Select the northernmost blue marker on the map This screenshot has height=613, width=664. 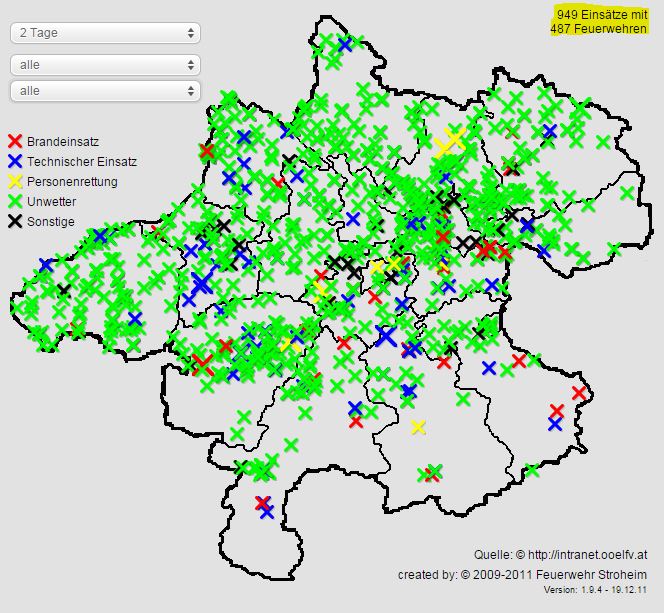[x=345, y=44]
